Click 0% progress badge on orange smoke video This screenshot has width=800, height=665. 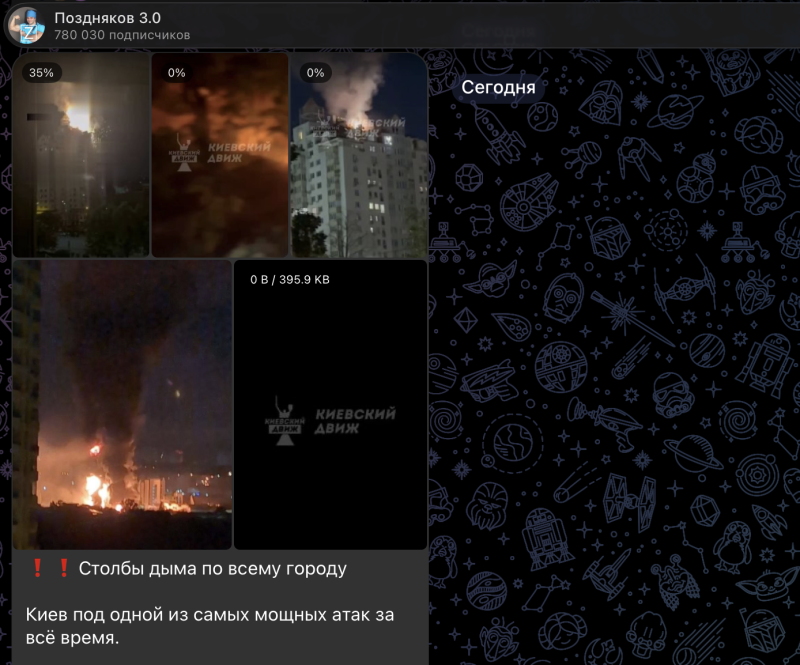[177, 73]
